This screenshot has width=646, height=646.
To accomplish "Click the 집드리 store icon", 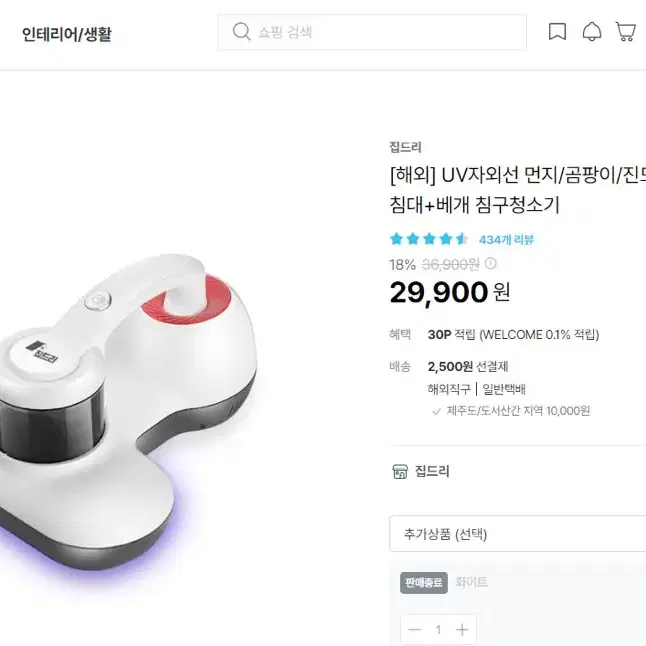I will 400,471.
